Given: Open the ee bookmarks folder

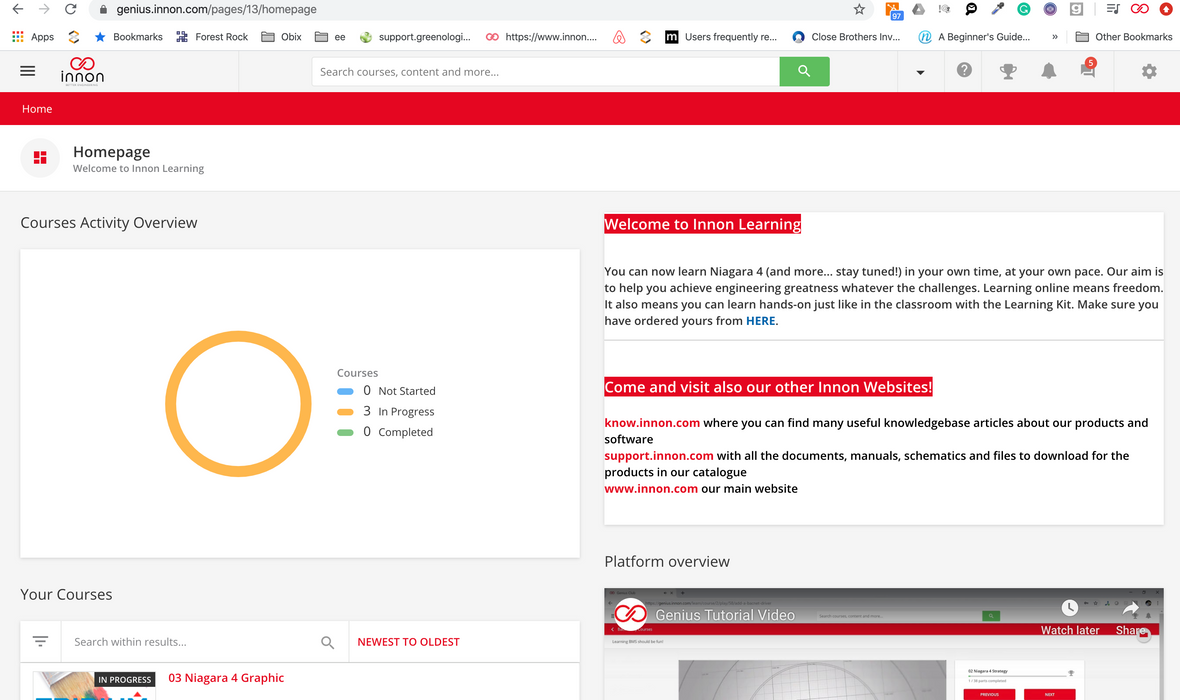Looking at the screenshot, I should click(x=330, y=36).
